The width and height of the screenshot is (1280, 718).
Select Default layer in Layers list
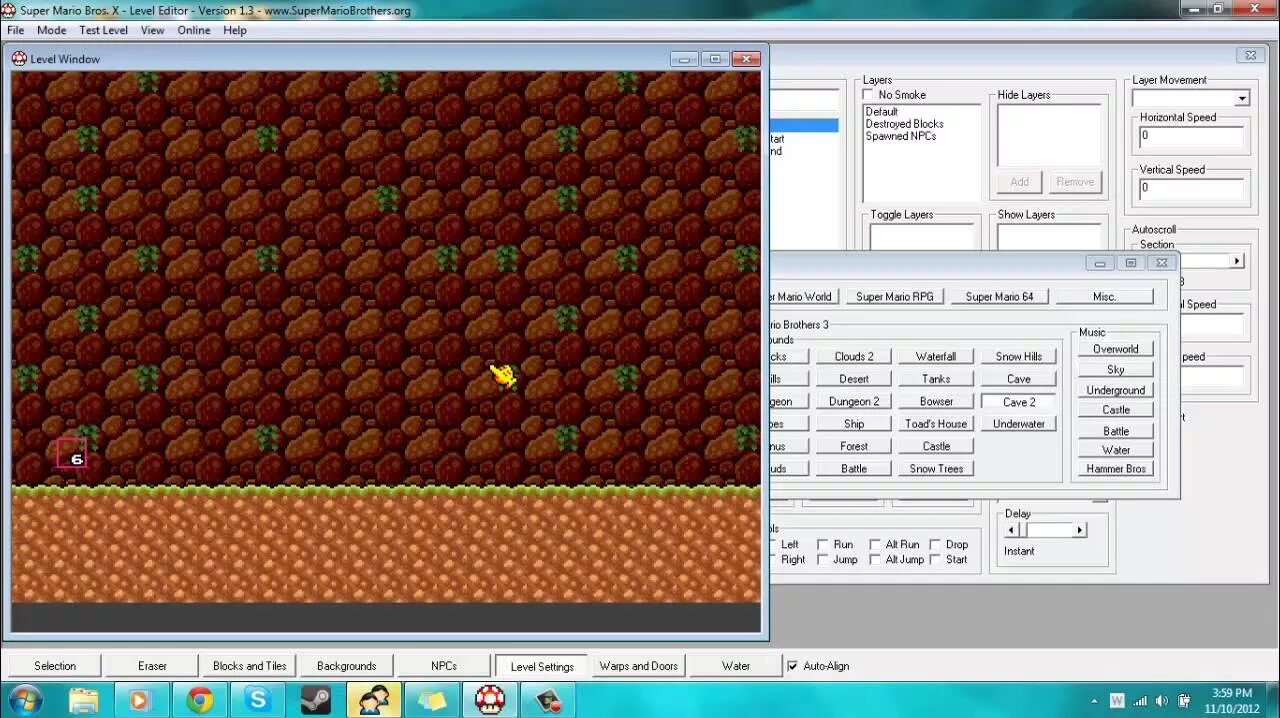(882, 112)
